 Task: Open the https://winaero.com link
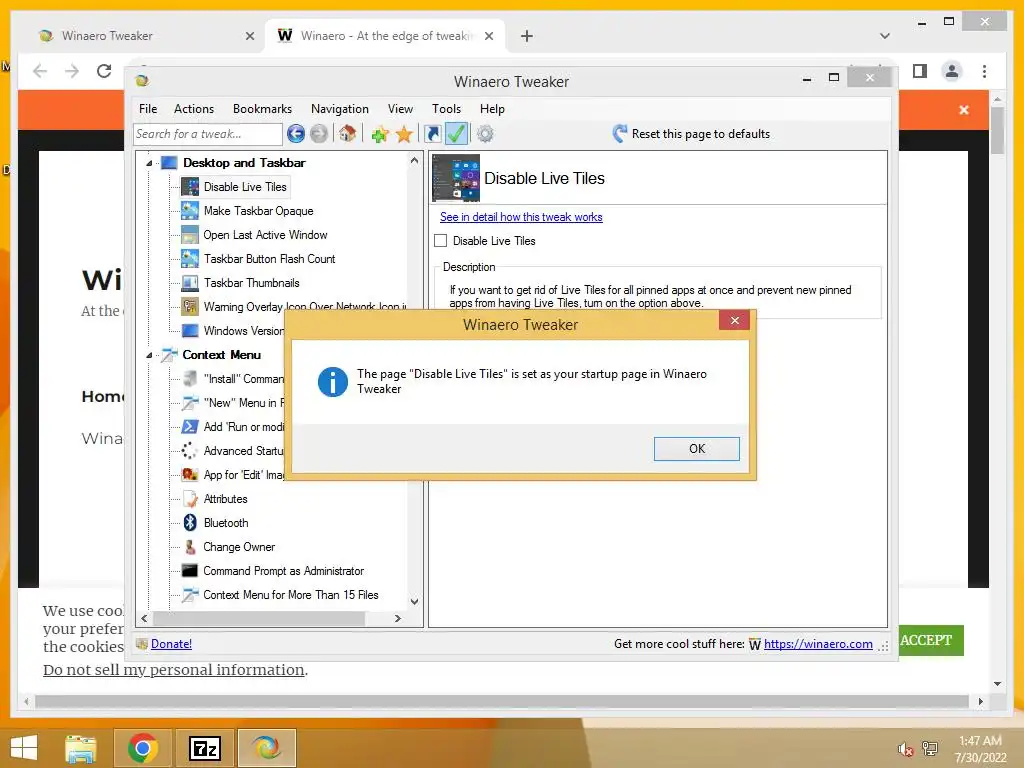point(818,644)
